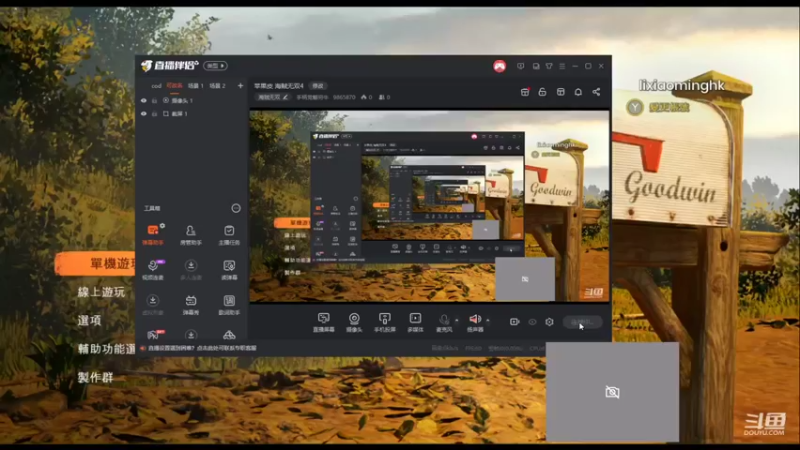Select 線上遊玩 in game menu
Screen dimensions: 800x450
point(101,292)
